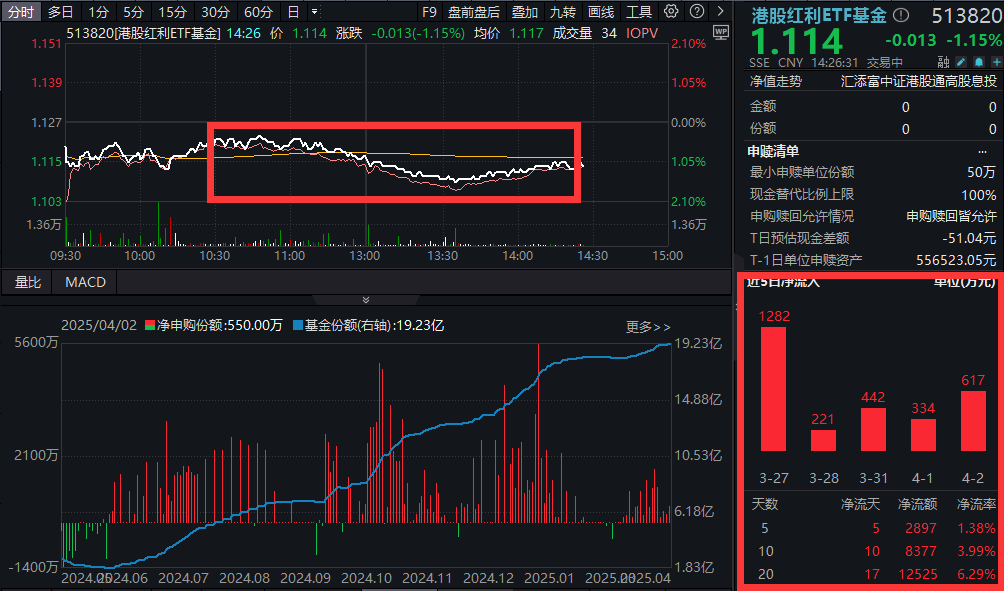
Task: Enable the F9 quick info view
Action: pos(428,12)
